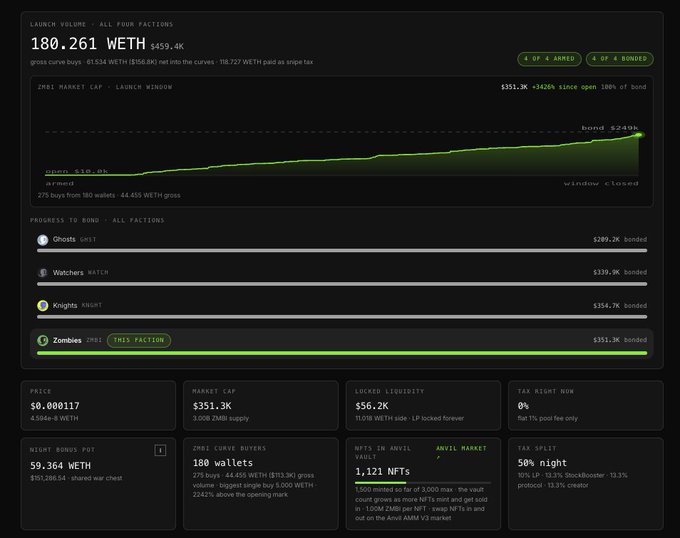Click the +3426% since open text
Image resolution: width=680 pixels, height=538 pixels.
(564, 87)
